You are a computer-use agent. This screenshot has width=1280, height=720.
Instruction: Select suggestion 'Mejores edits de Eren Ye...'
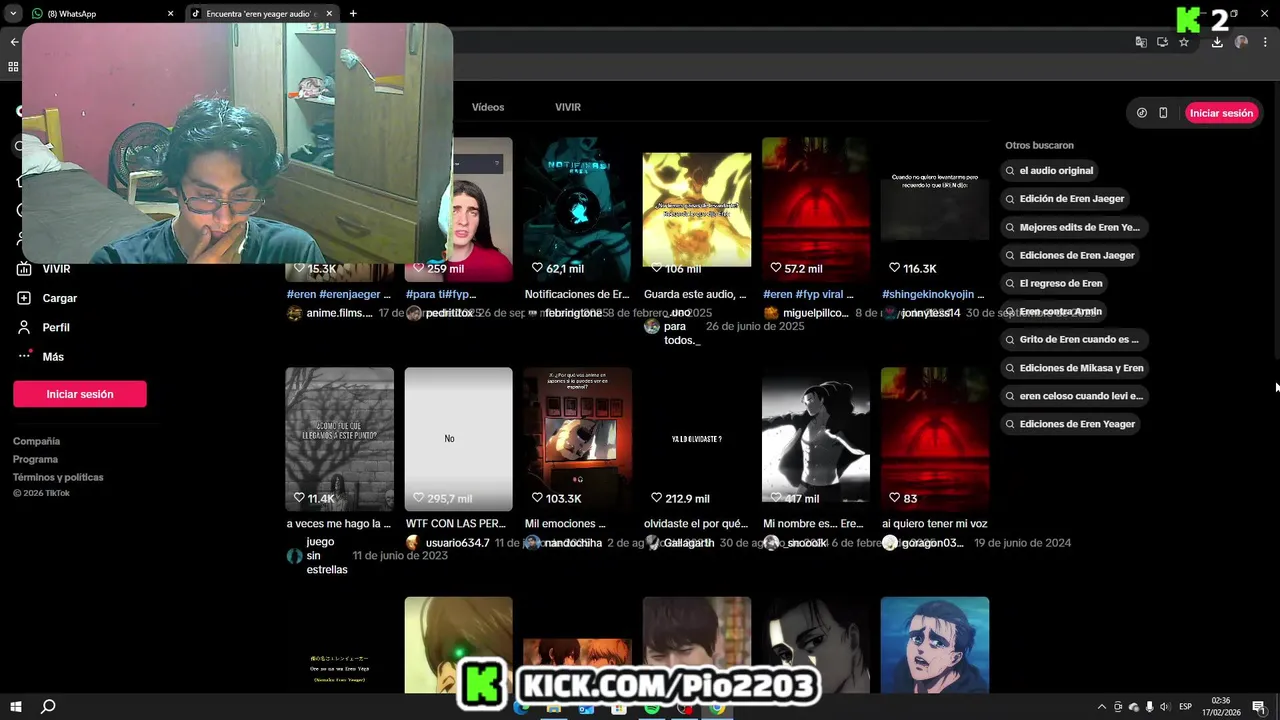(1073, 227)
